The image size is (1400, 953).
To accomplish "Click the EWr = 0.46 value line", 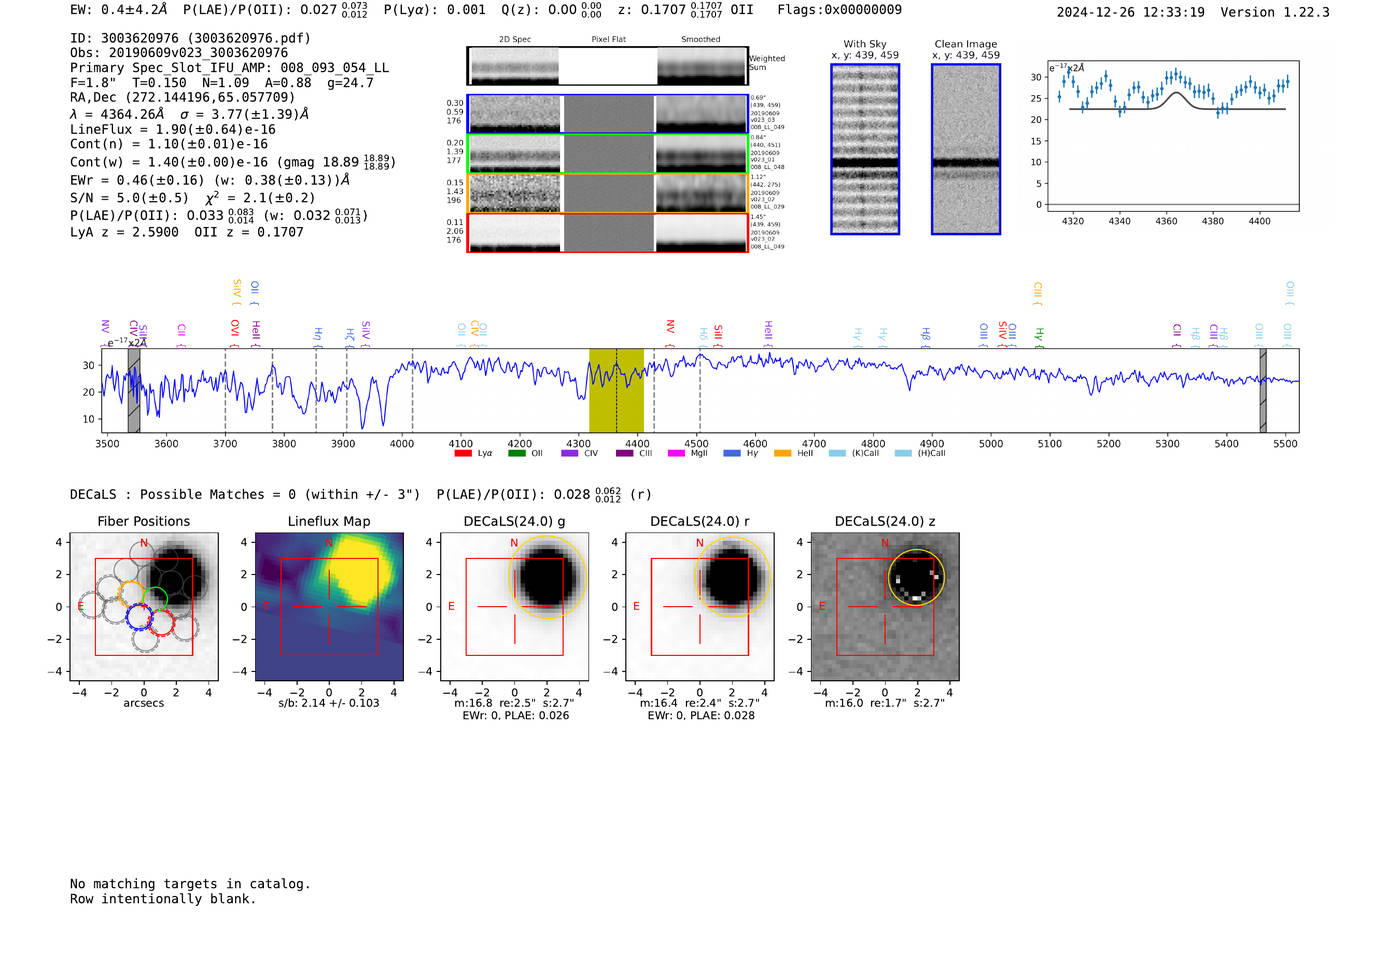I will (x=210, y=180).
